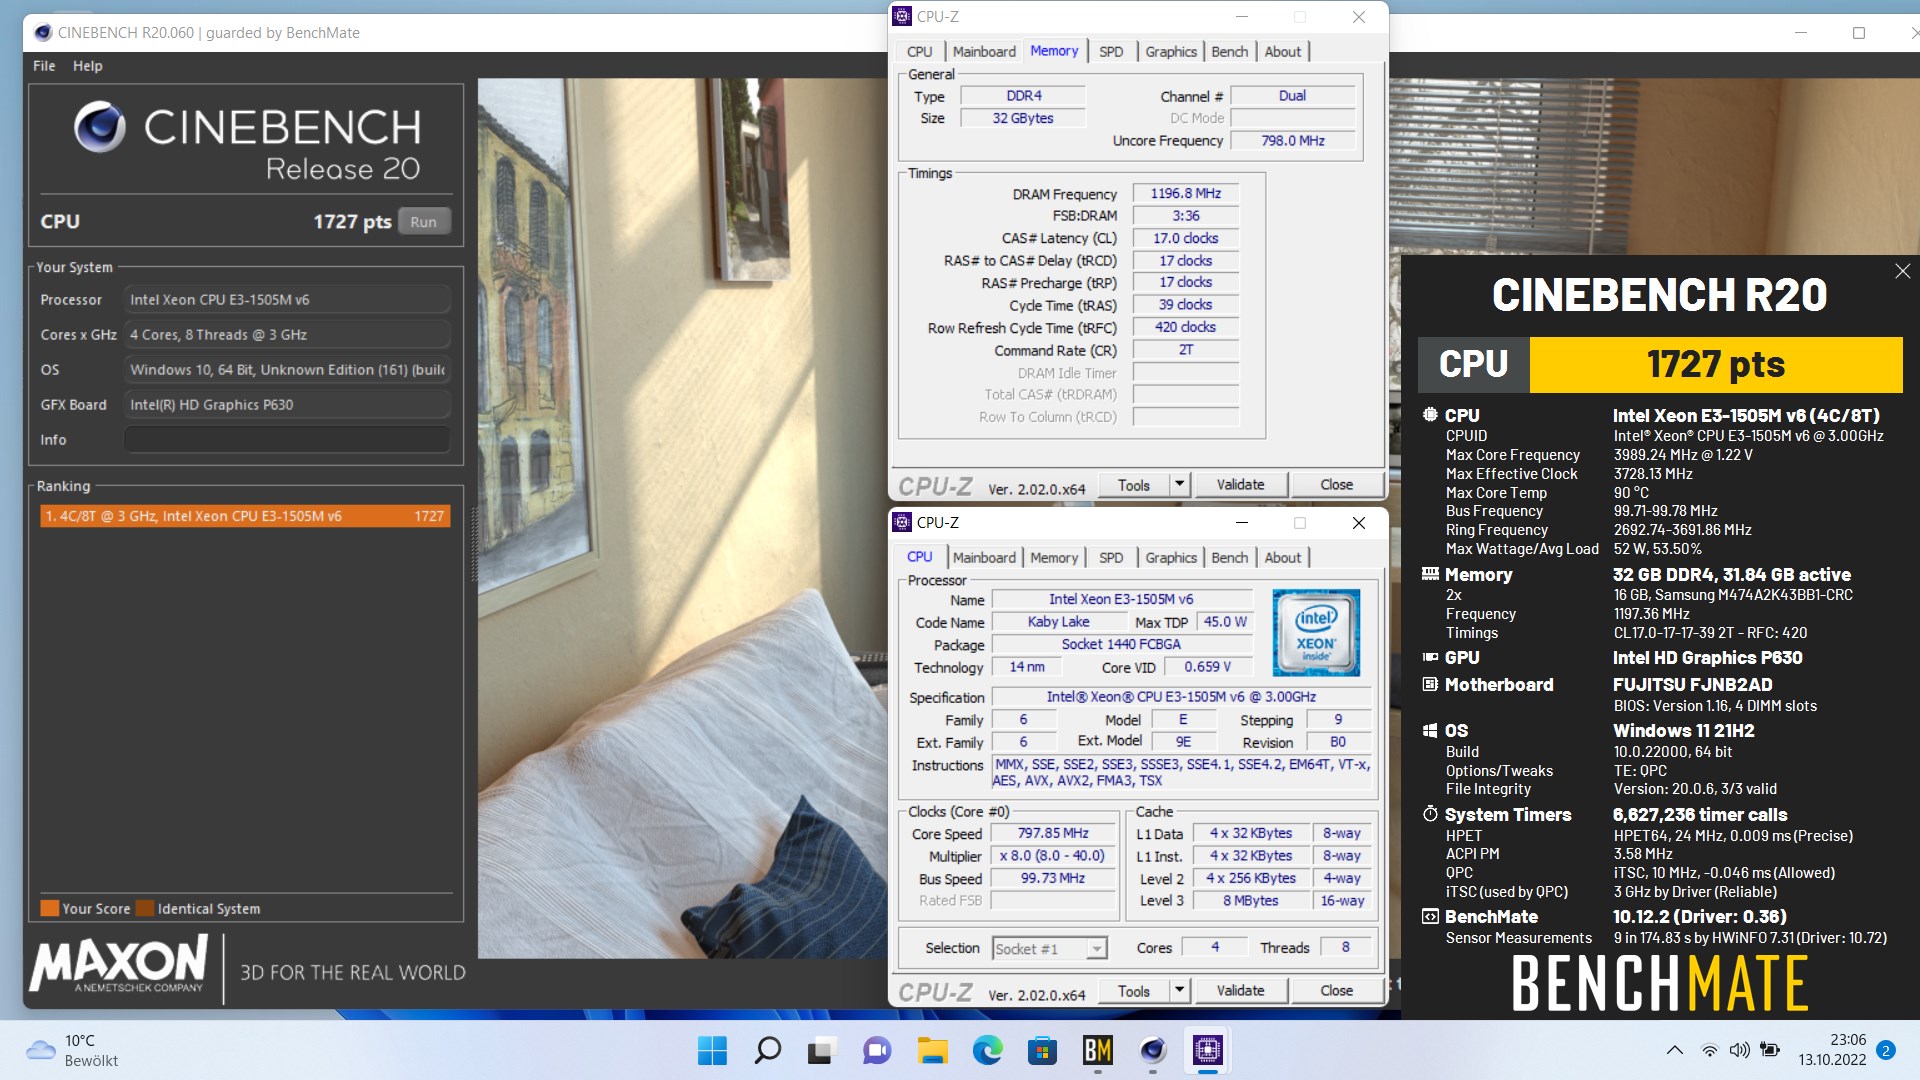Viewport: 1920px width, 1080px height.
Task: Click Tools button in lower CPU-Z
Action: point(1134,991)
